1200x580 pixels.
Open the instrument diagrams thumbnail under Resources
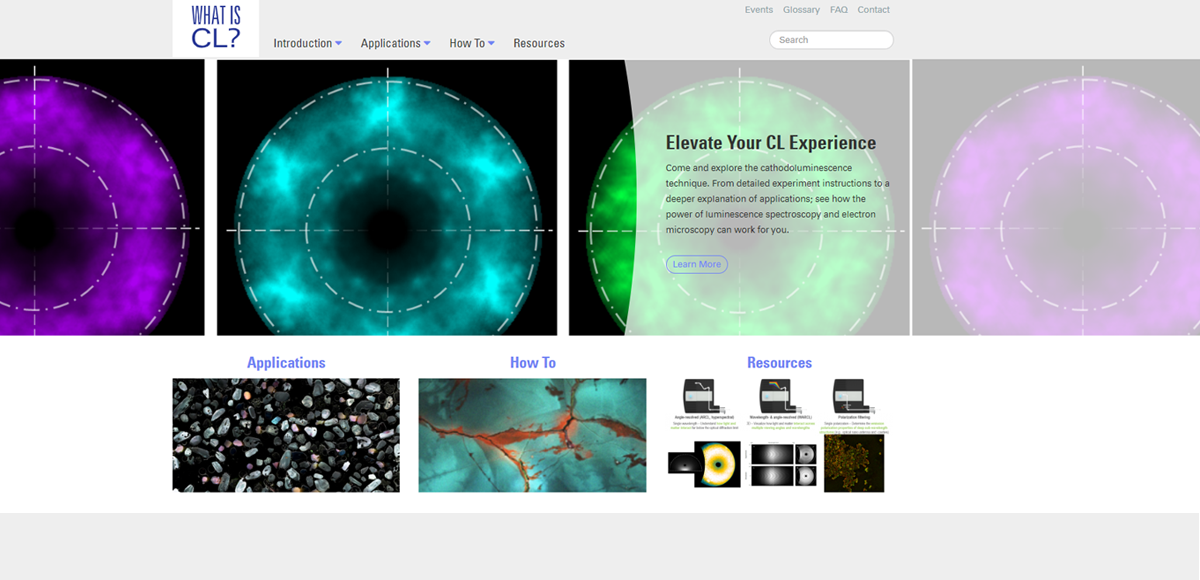[x=779, y=435]
